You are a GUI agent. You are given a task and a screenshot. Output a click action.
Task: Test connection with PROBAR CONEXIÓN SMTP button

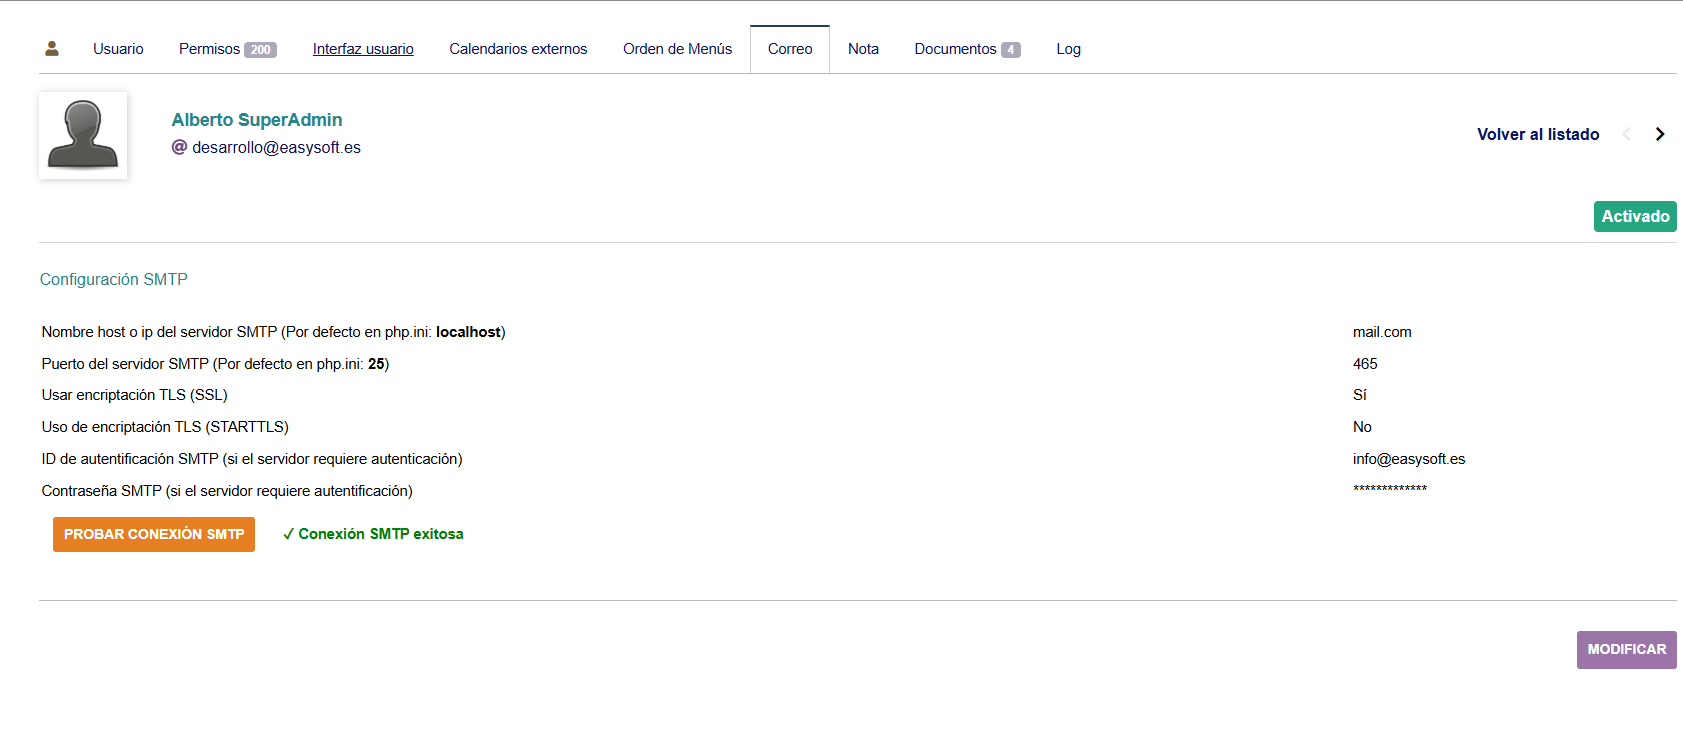pyautogui.click(x=154, y=534)
